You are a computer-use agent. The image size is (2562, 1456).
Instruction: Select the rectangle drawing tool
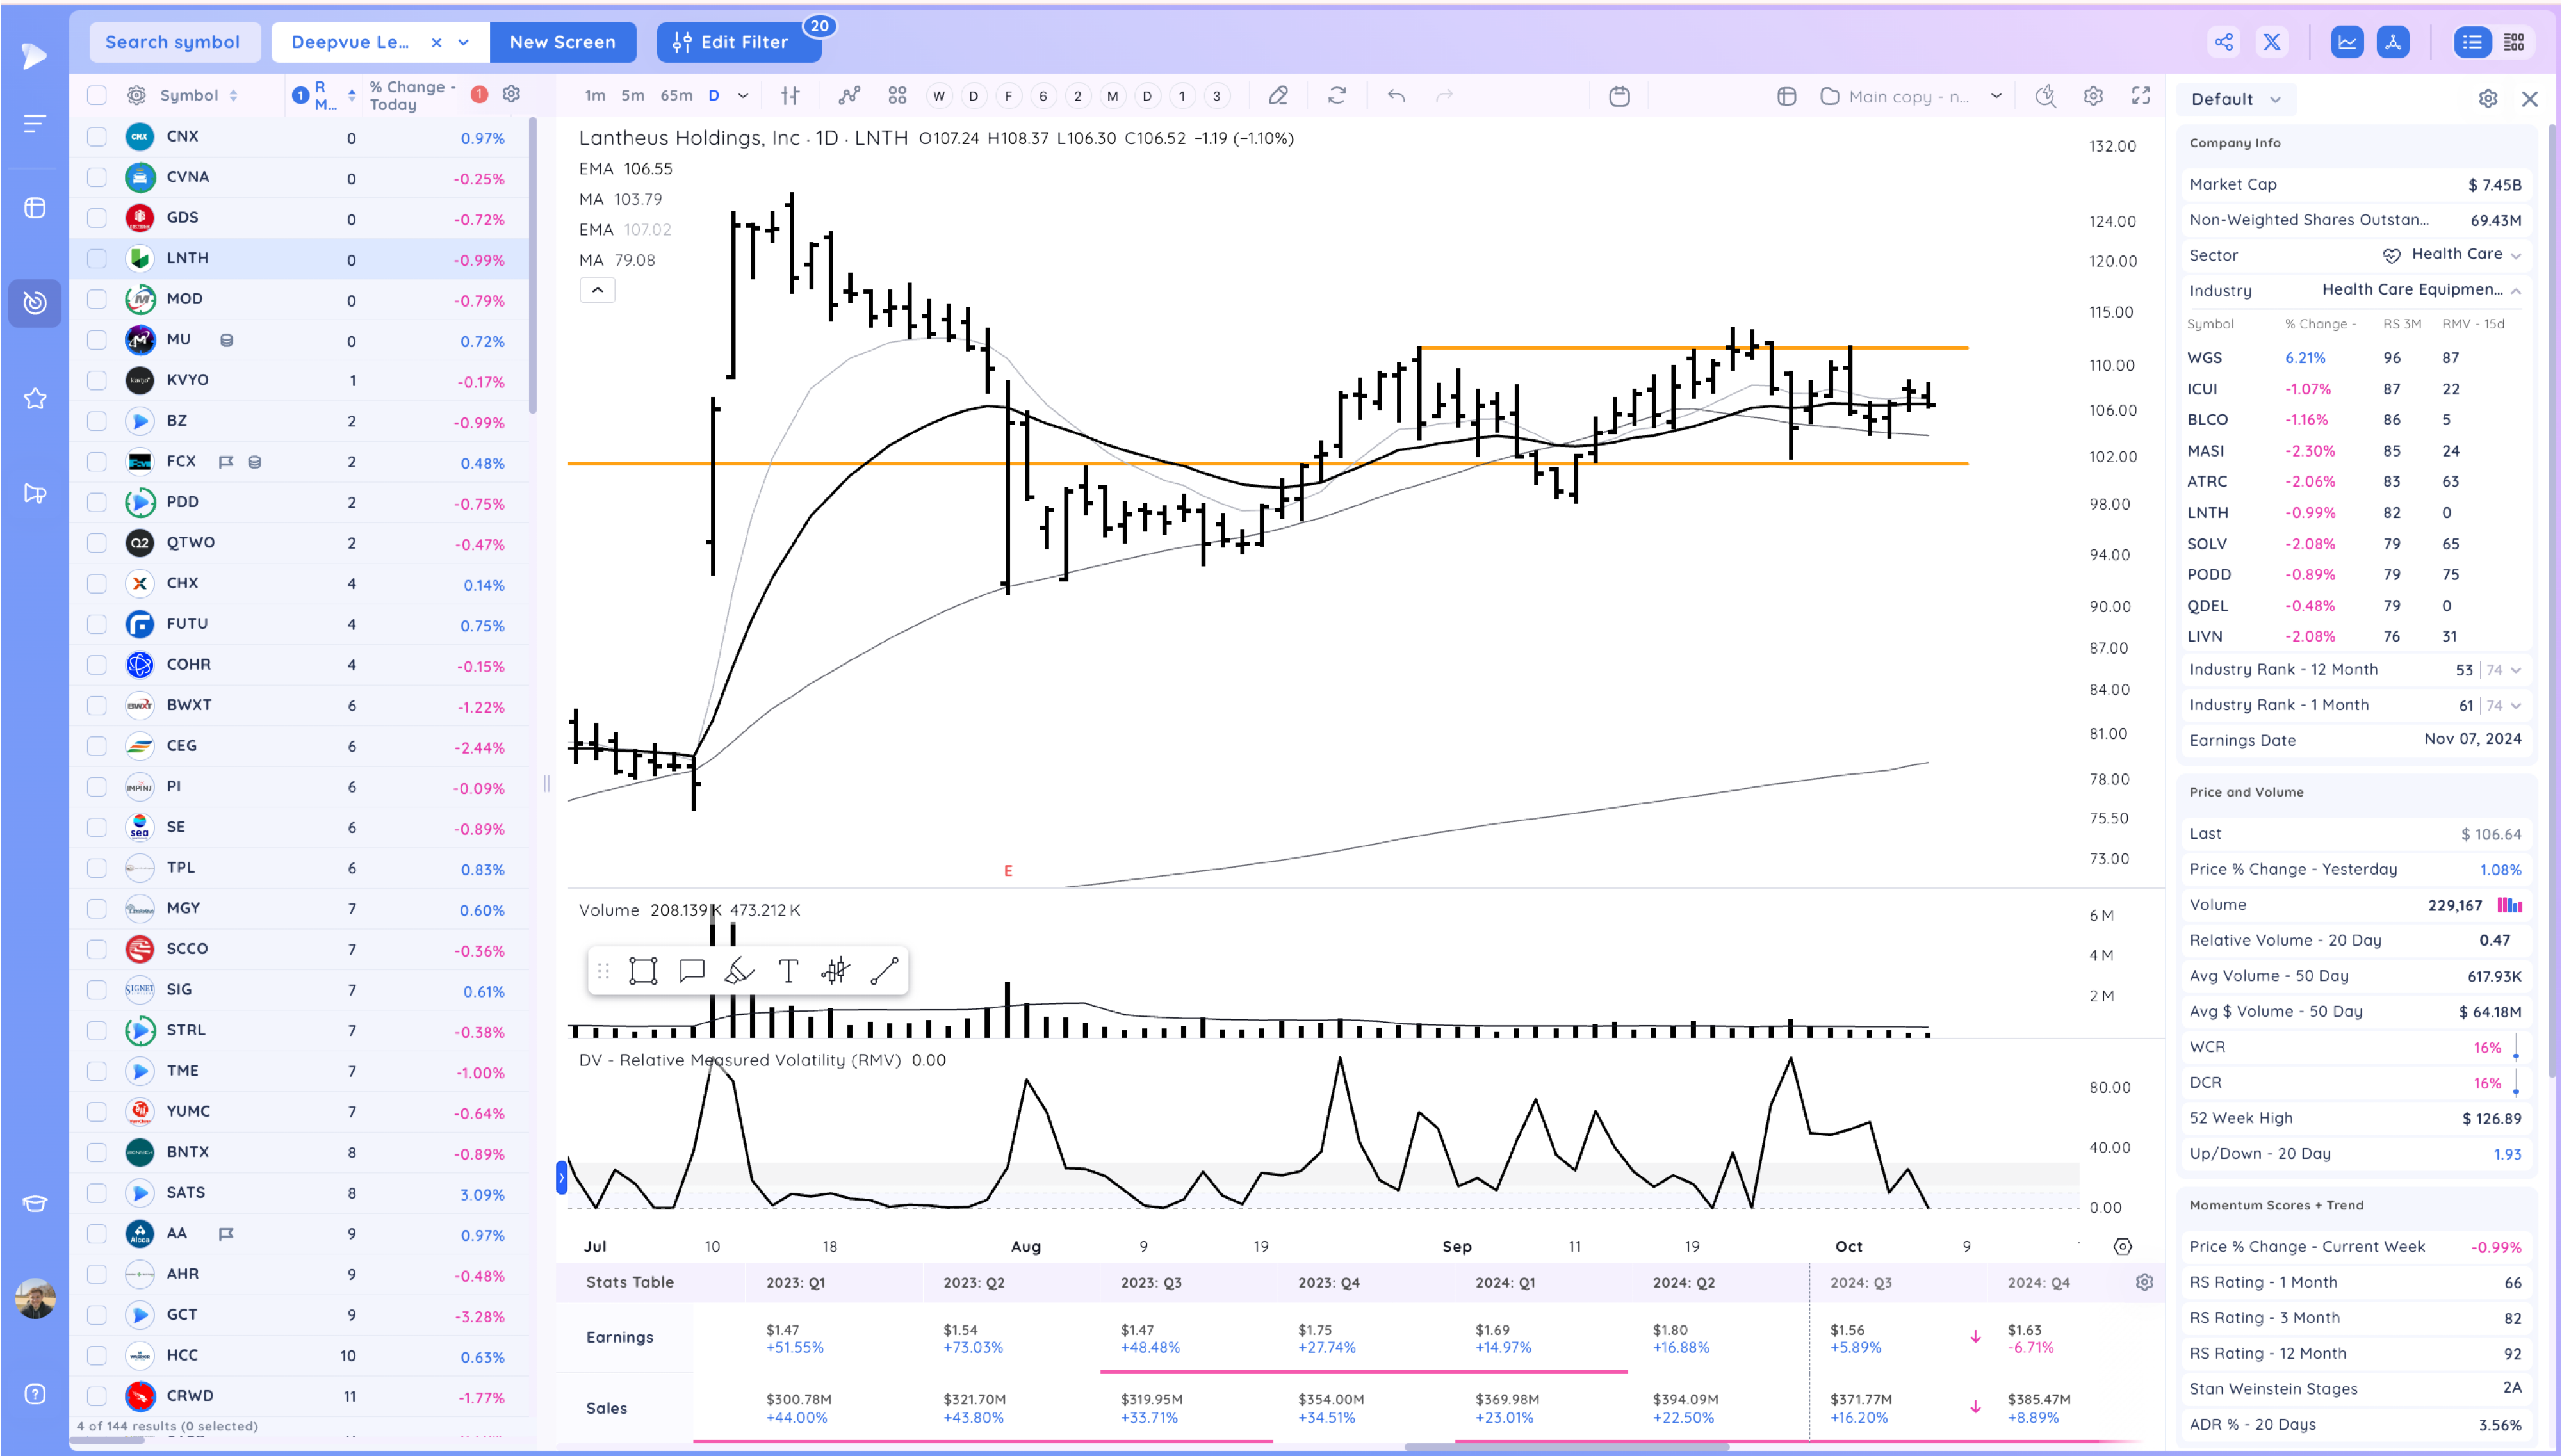pos(642,971)
